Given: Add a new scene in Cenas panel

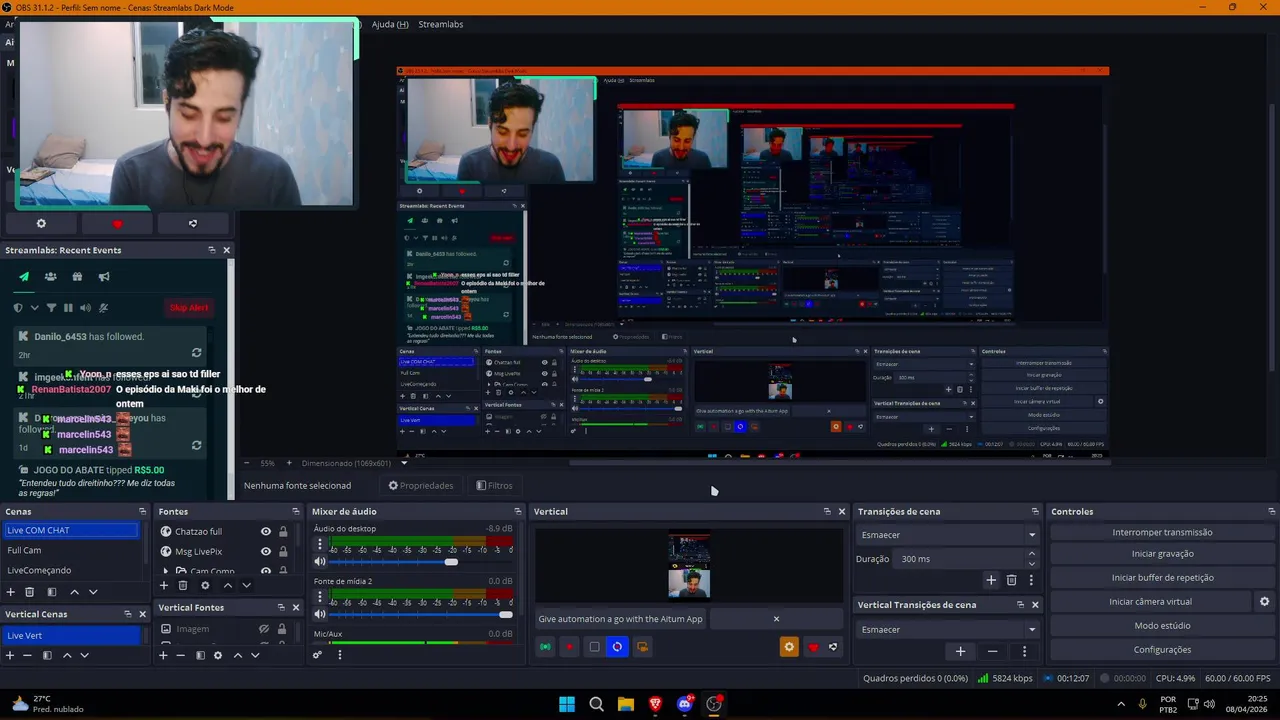Looking at the screenshot, I should [11, 592].
